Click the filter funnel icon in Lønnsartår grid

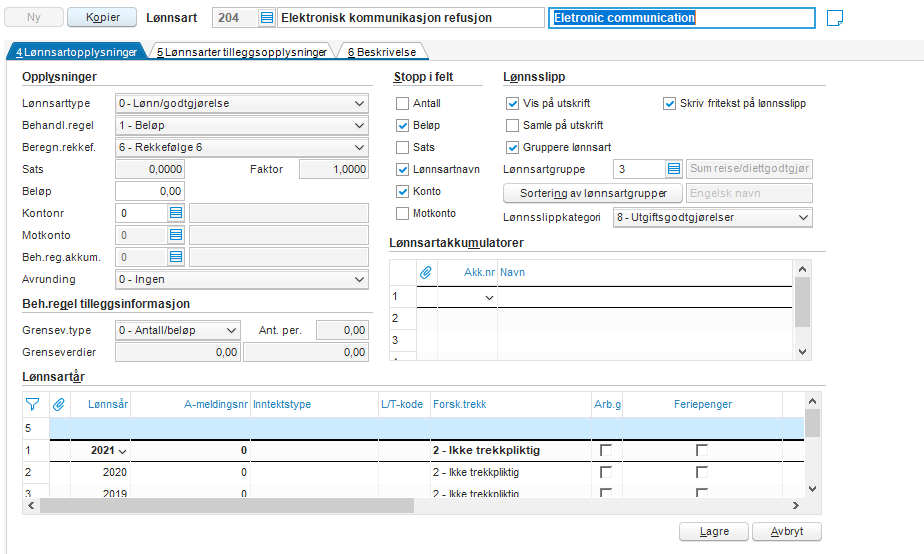tap(32, 404)
